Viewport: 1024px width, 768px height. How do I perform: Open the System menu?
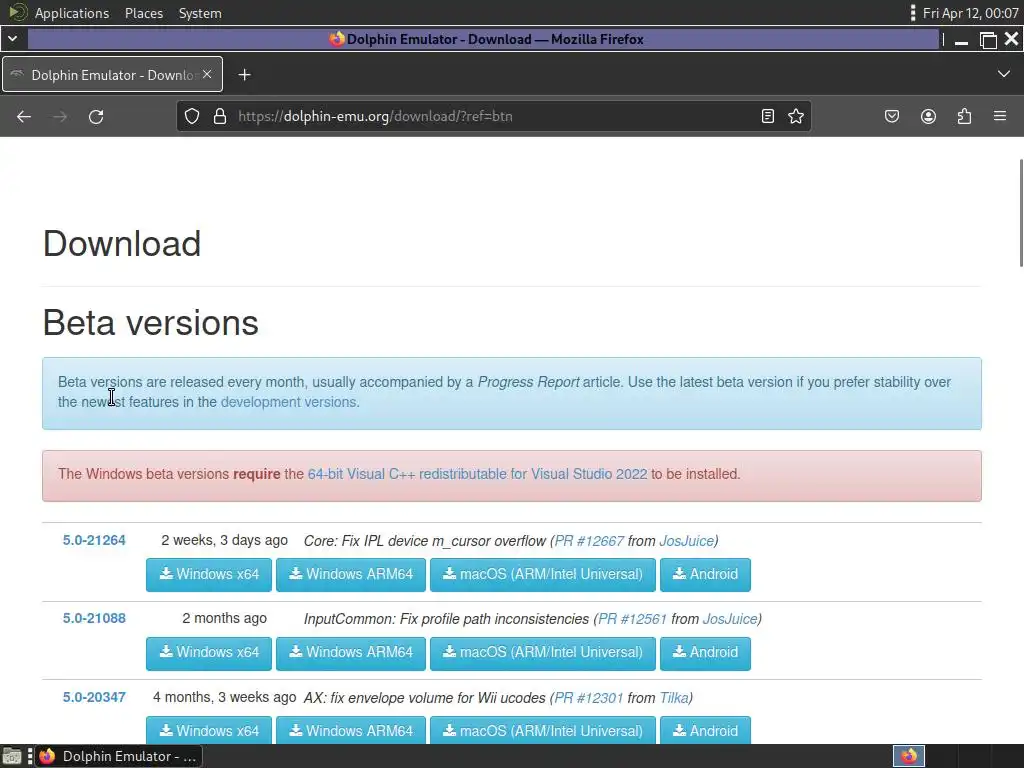click(200, 13)
